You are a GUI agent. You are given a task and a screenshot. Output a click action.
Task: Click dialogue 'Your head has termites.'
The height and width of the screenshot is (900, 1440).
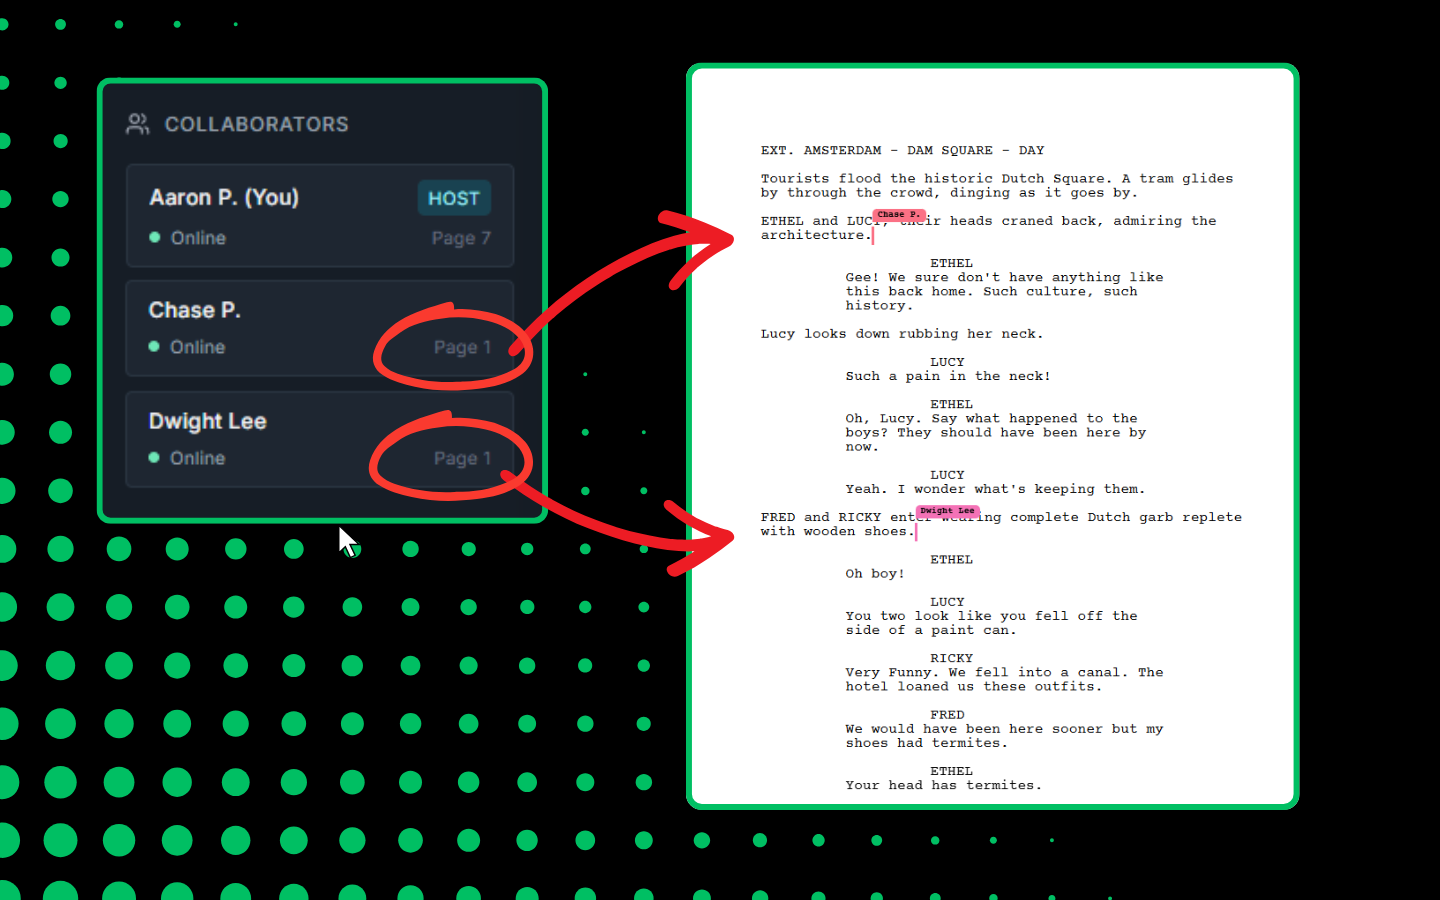943,786
